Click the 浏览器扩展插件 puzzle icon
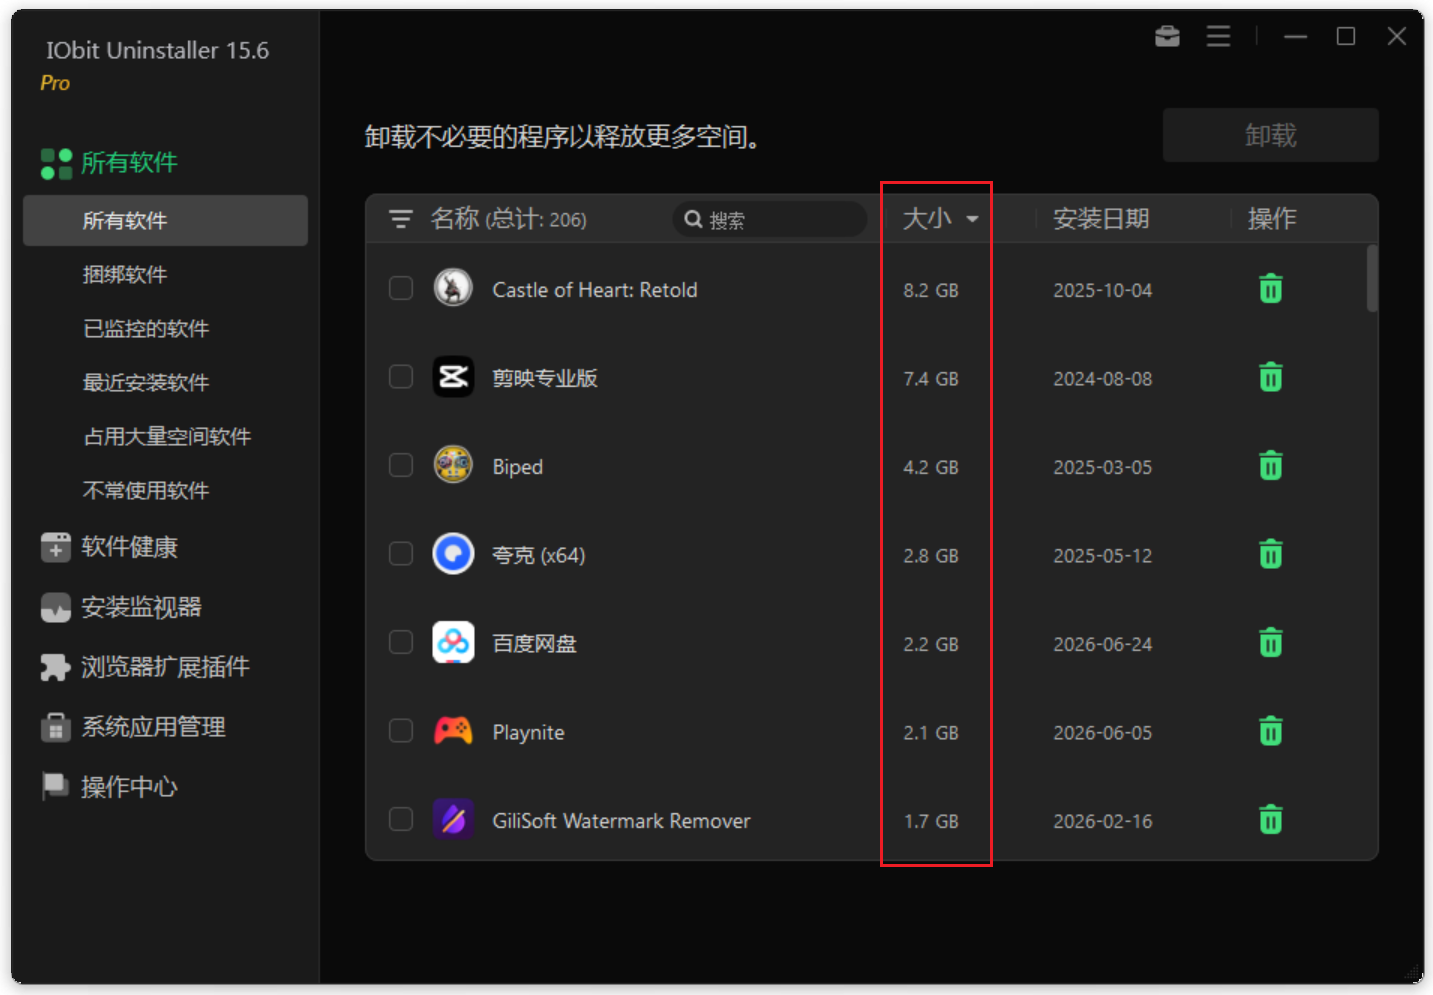The height and width of the screenshot is (995, 1433). click(x=55, y=668)
